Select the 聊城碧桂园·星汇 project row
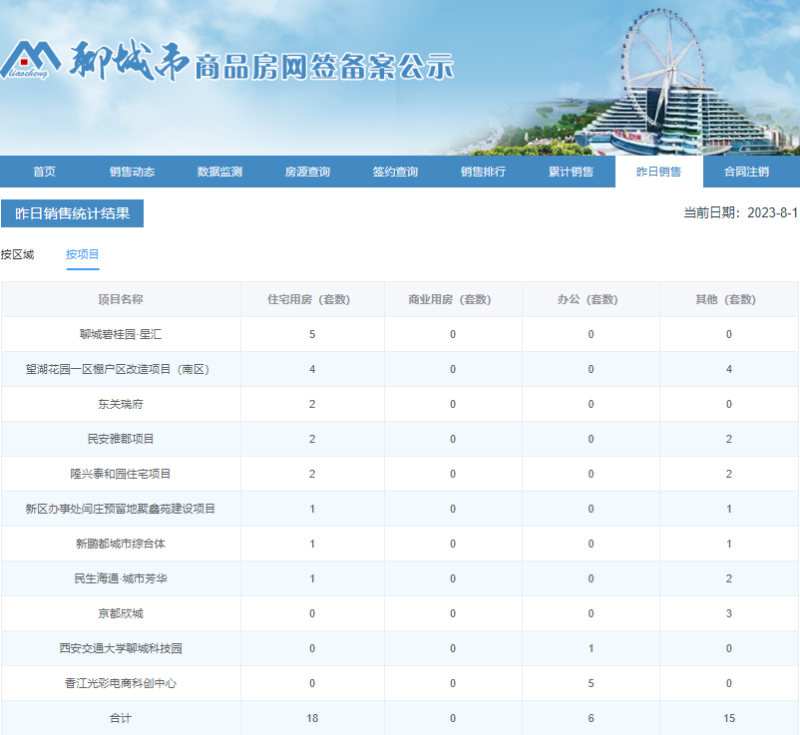Screen dimensions: 800x735 click(x=120, y=333)
